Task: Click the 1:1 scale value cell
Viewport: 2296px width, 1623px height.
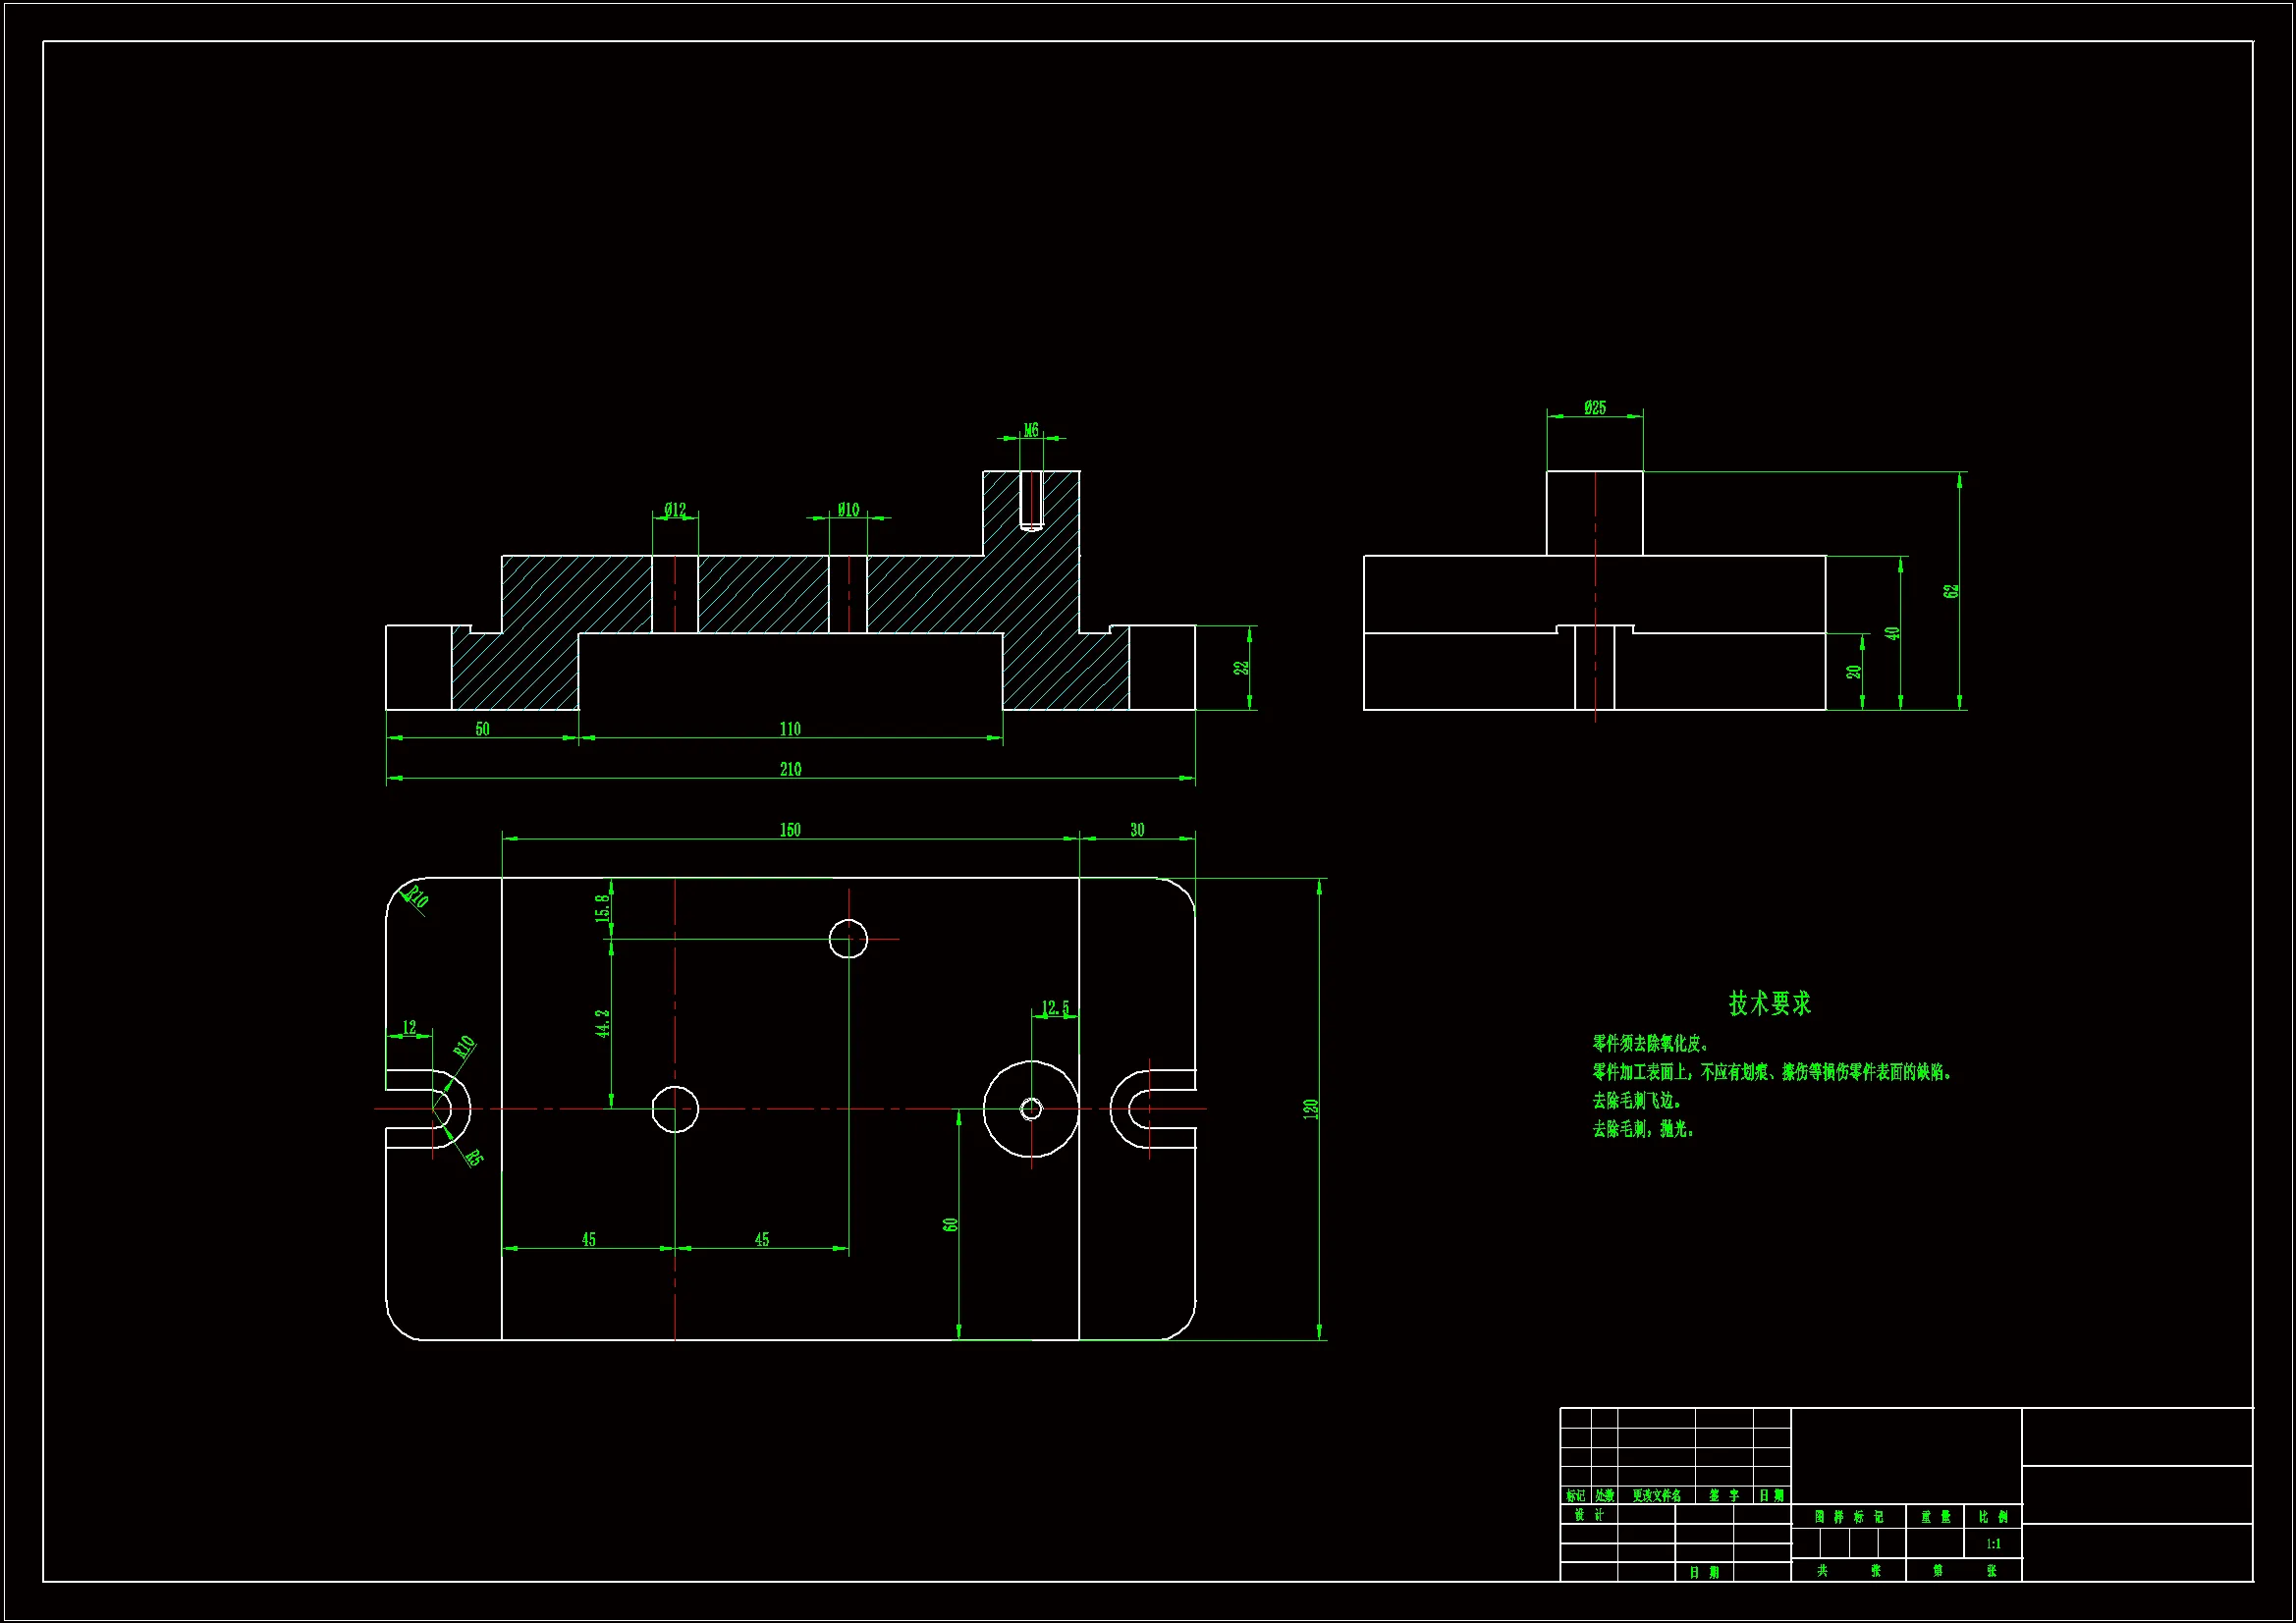Action: [x=1993, y=1544]
